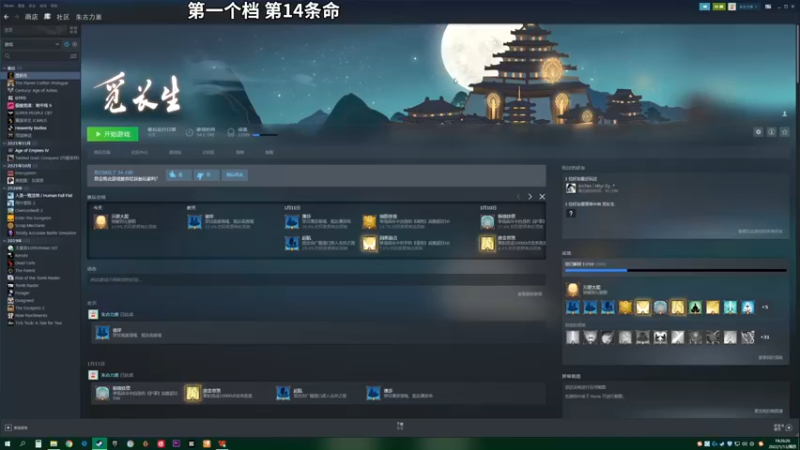800x450 pixels.
Task: Open the first locked gray achievement icon
Action: click(x=572, y=337)
